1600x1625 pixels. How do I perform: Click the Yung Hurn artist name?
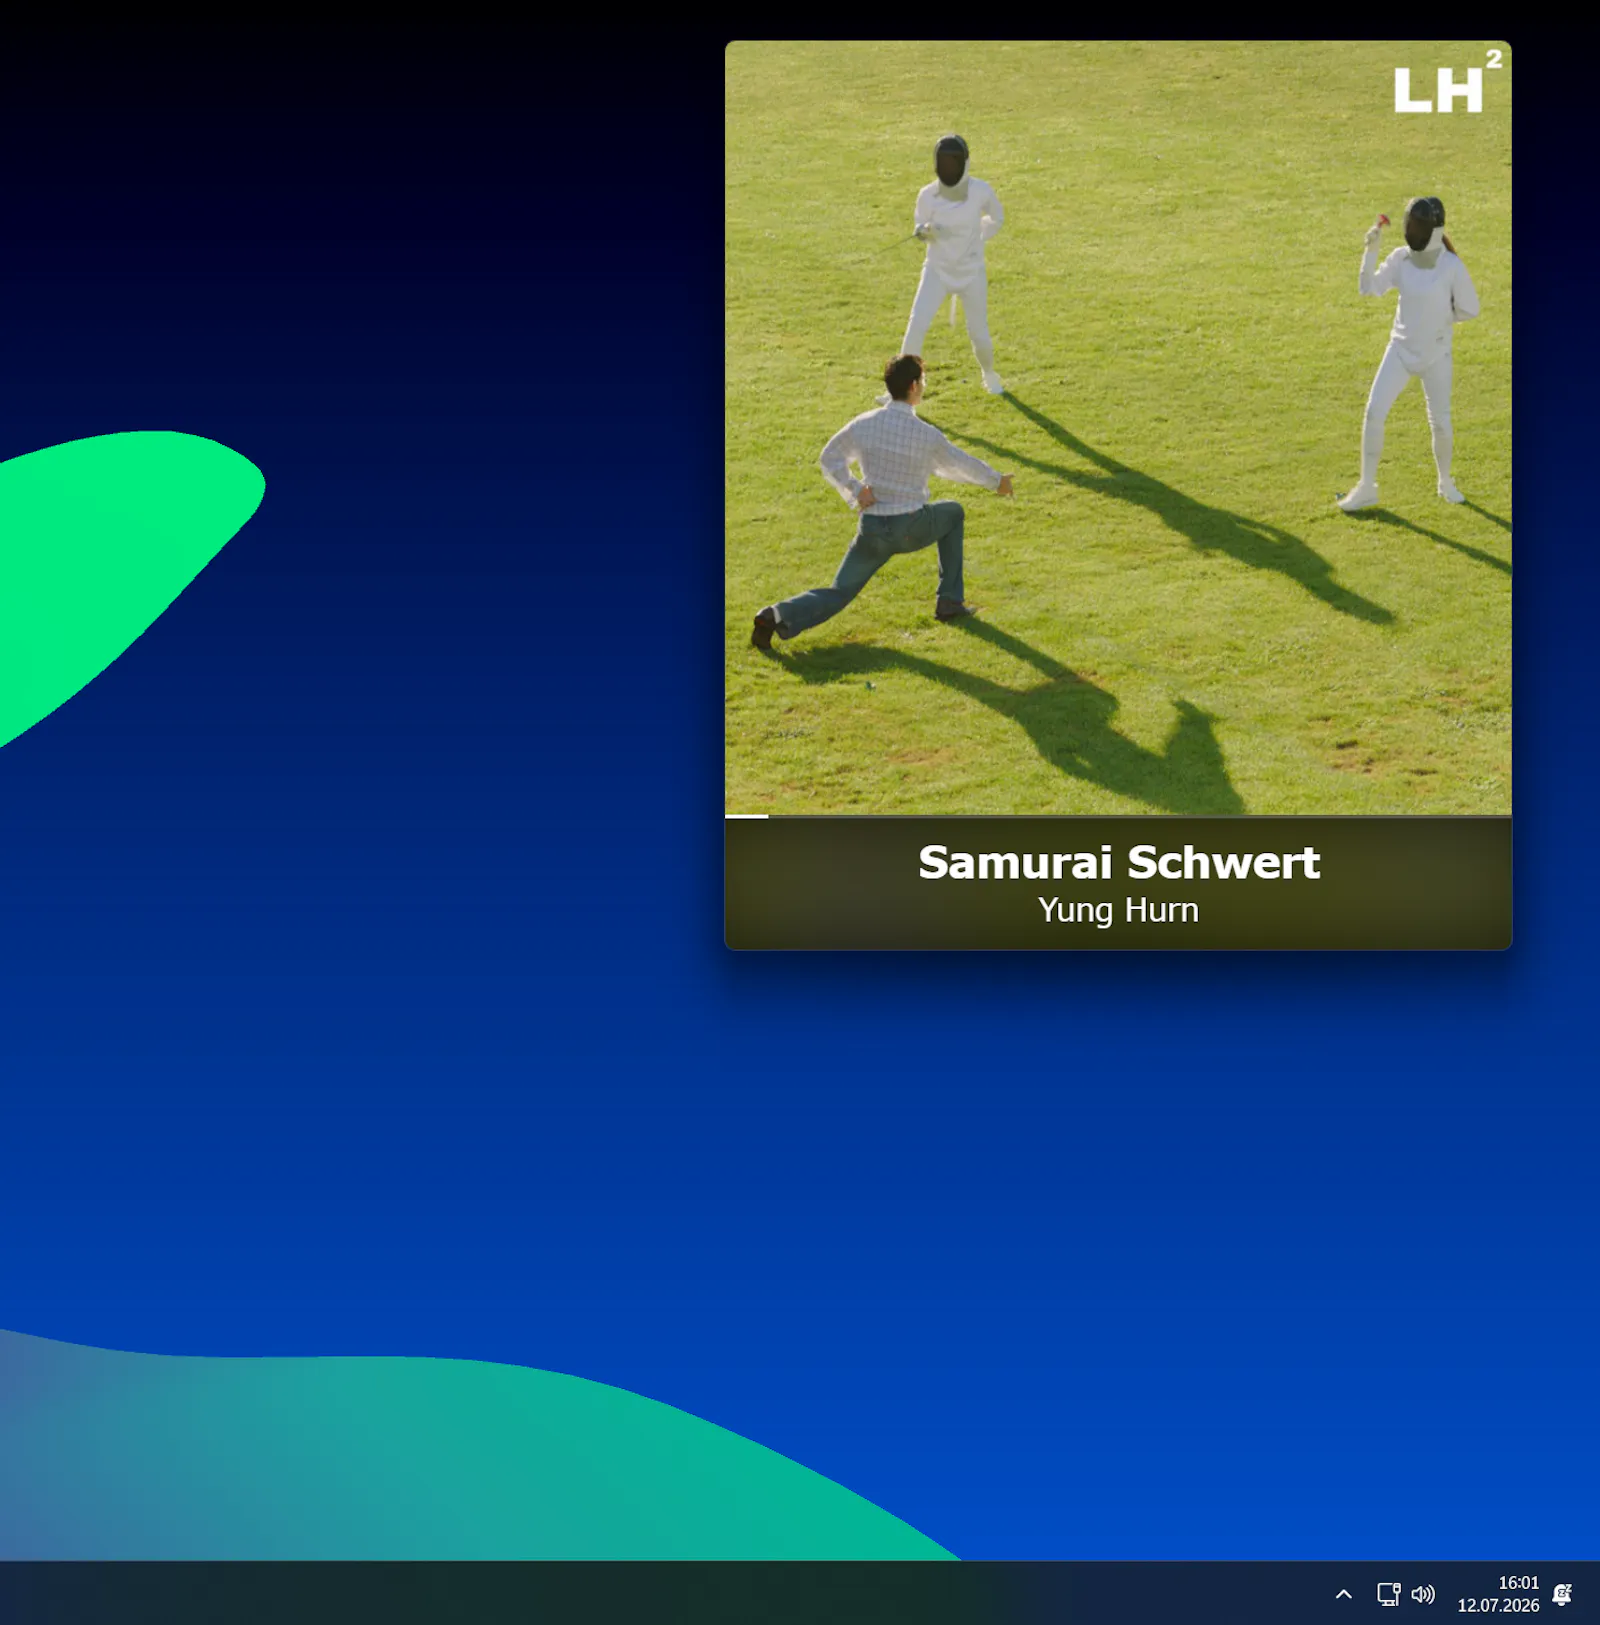pos(1118,910)
